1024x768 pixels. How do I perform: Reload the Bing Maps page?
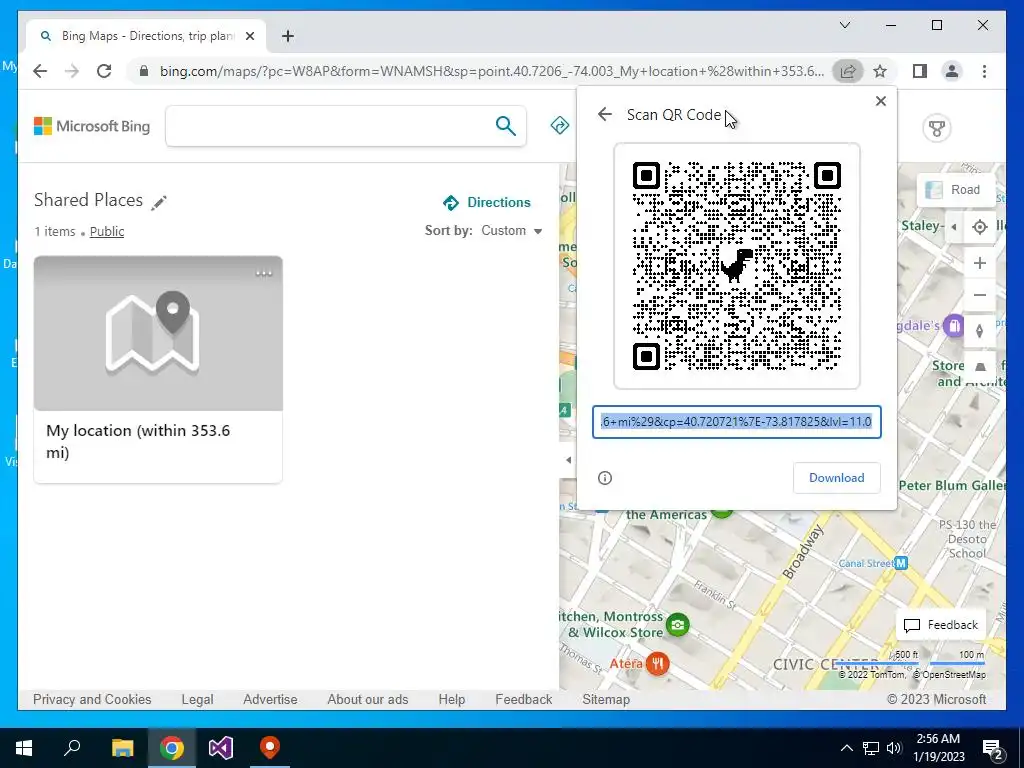(x=104, y=71)
